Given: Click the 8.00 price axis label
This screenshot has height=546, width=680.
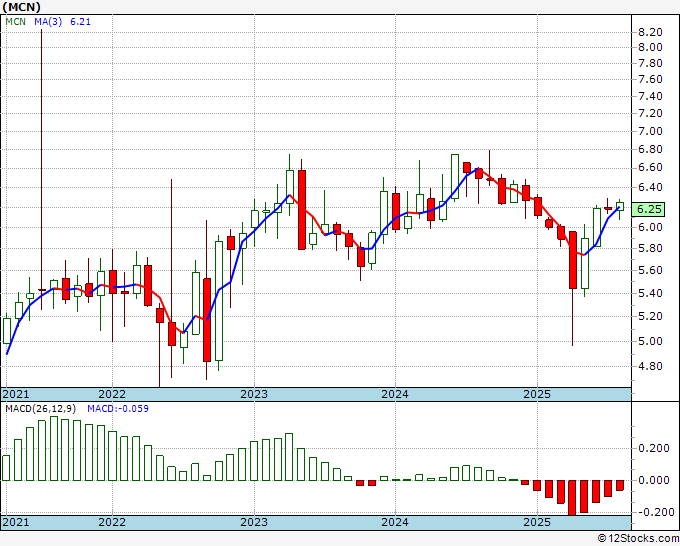Looking at the screenshot, I should pyautogui.click(x=650, y=47).
